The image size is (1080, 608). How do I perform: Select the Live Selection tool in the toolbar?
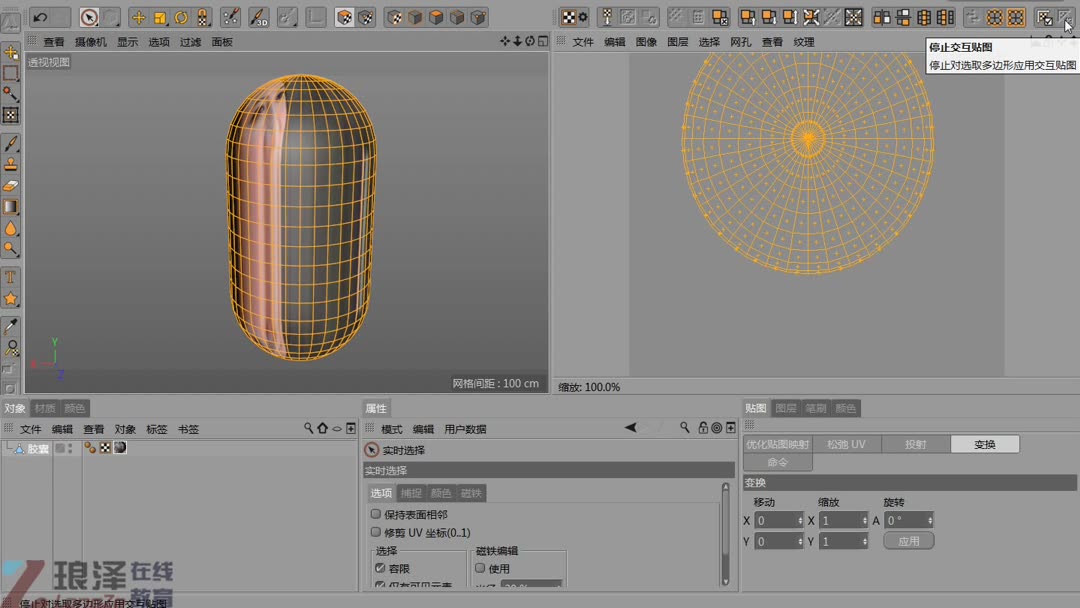point(89,17)
